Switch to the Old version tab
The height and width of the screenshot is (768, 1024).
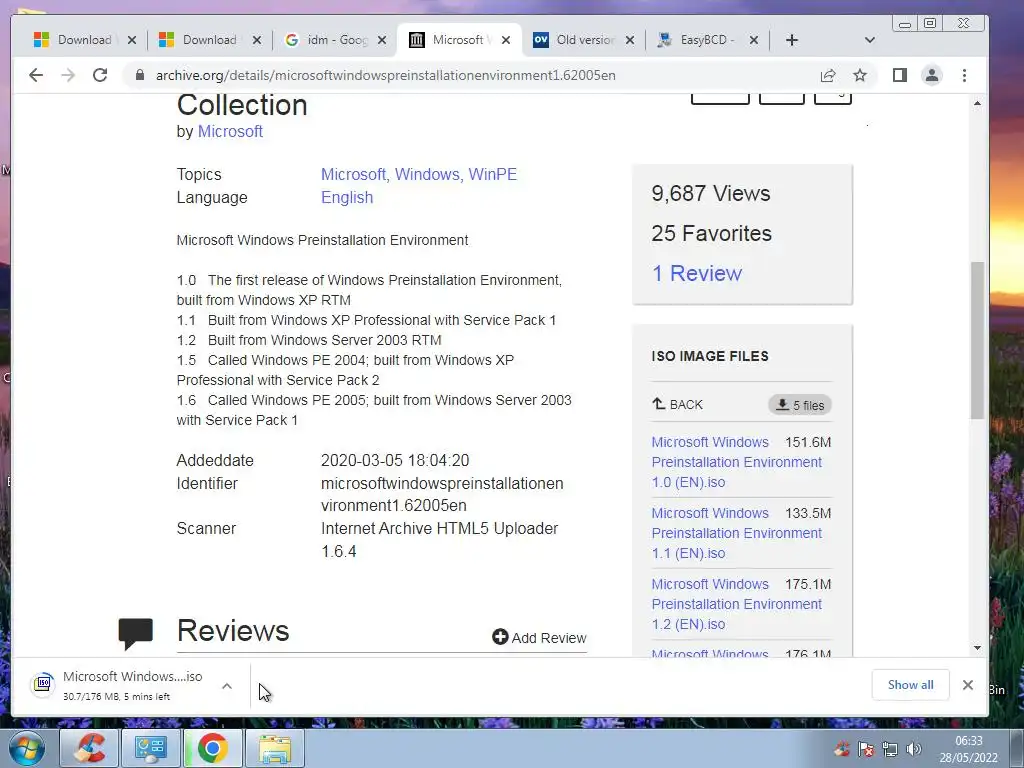click(x=584, y=40)
